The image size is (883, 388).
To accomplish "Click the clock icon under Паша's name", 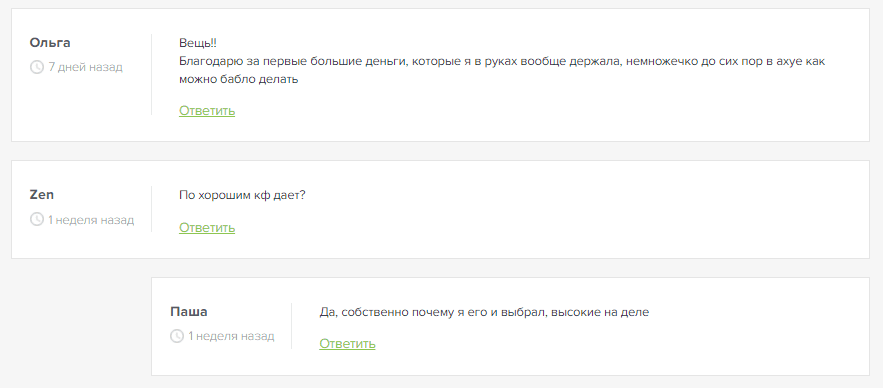I will [177, 336].
